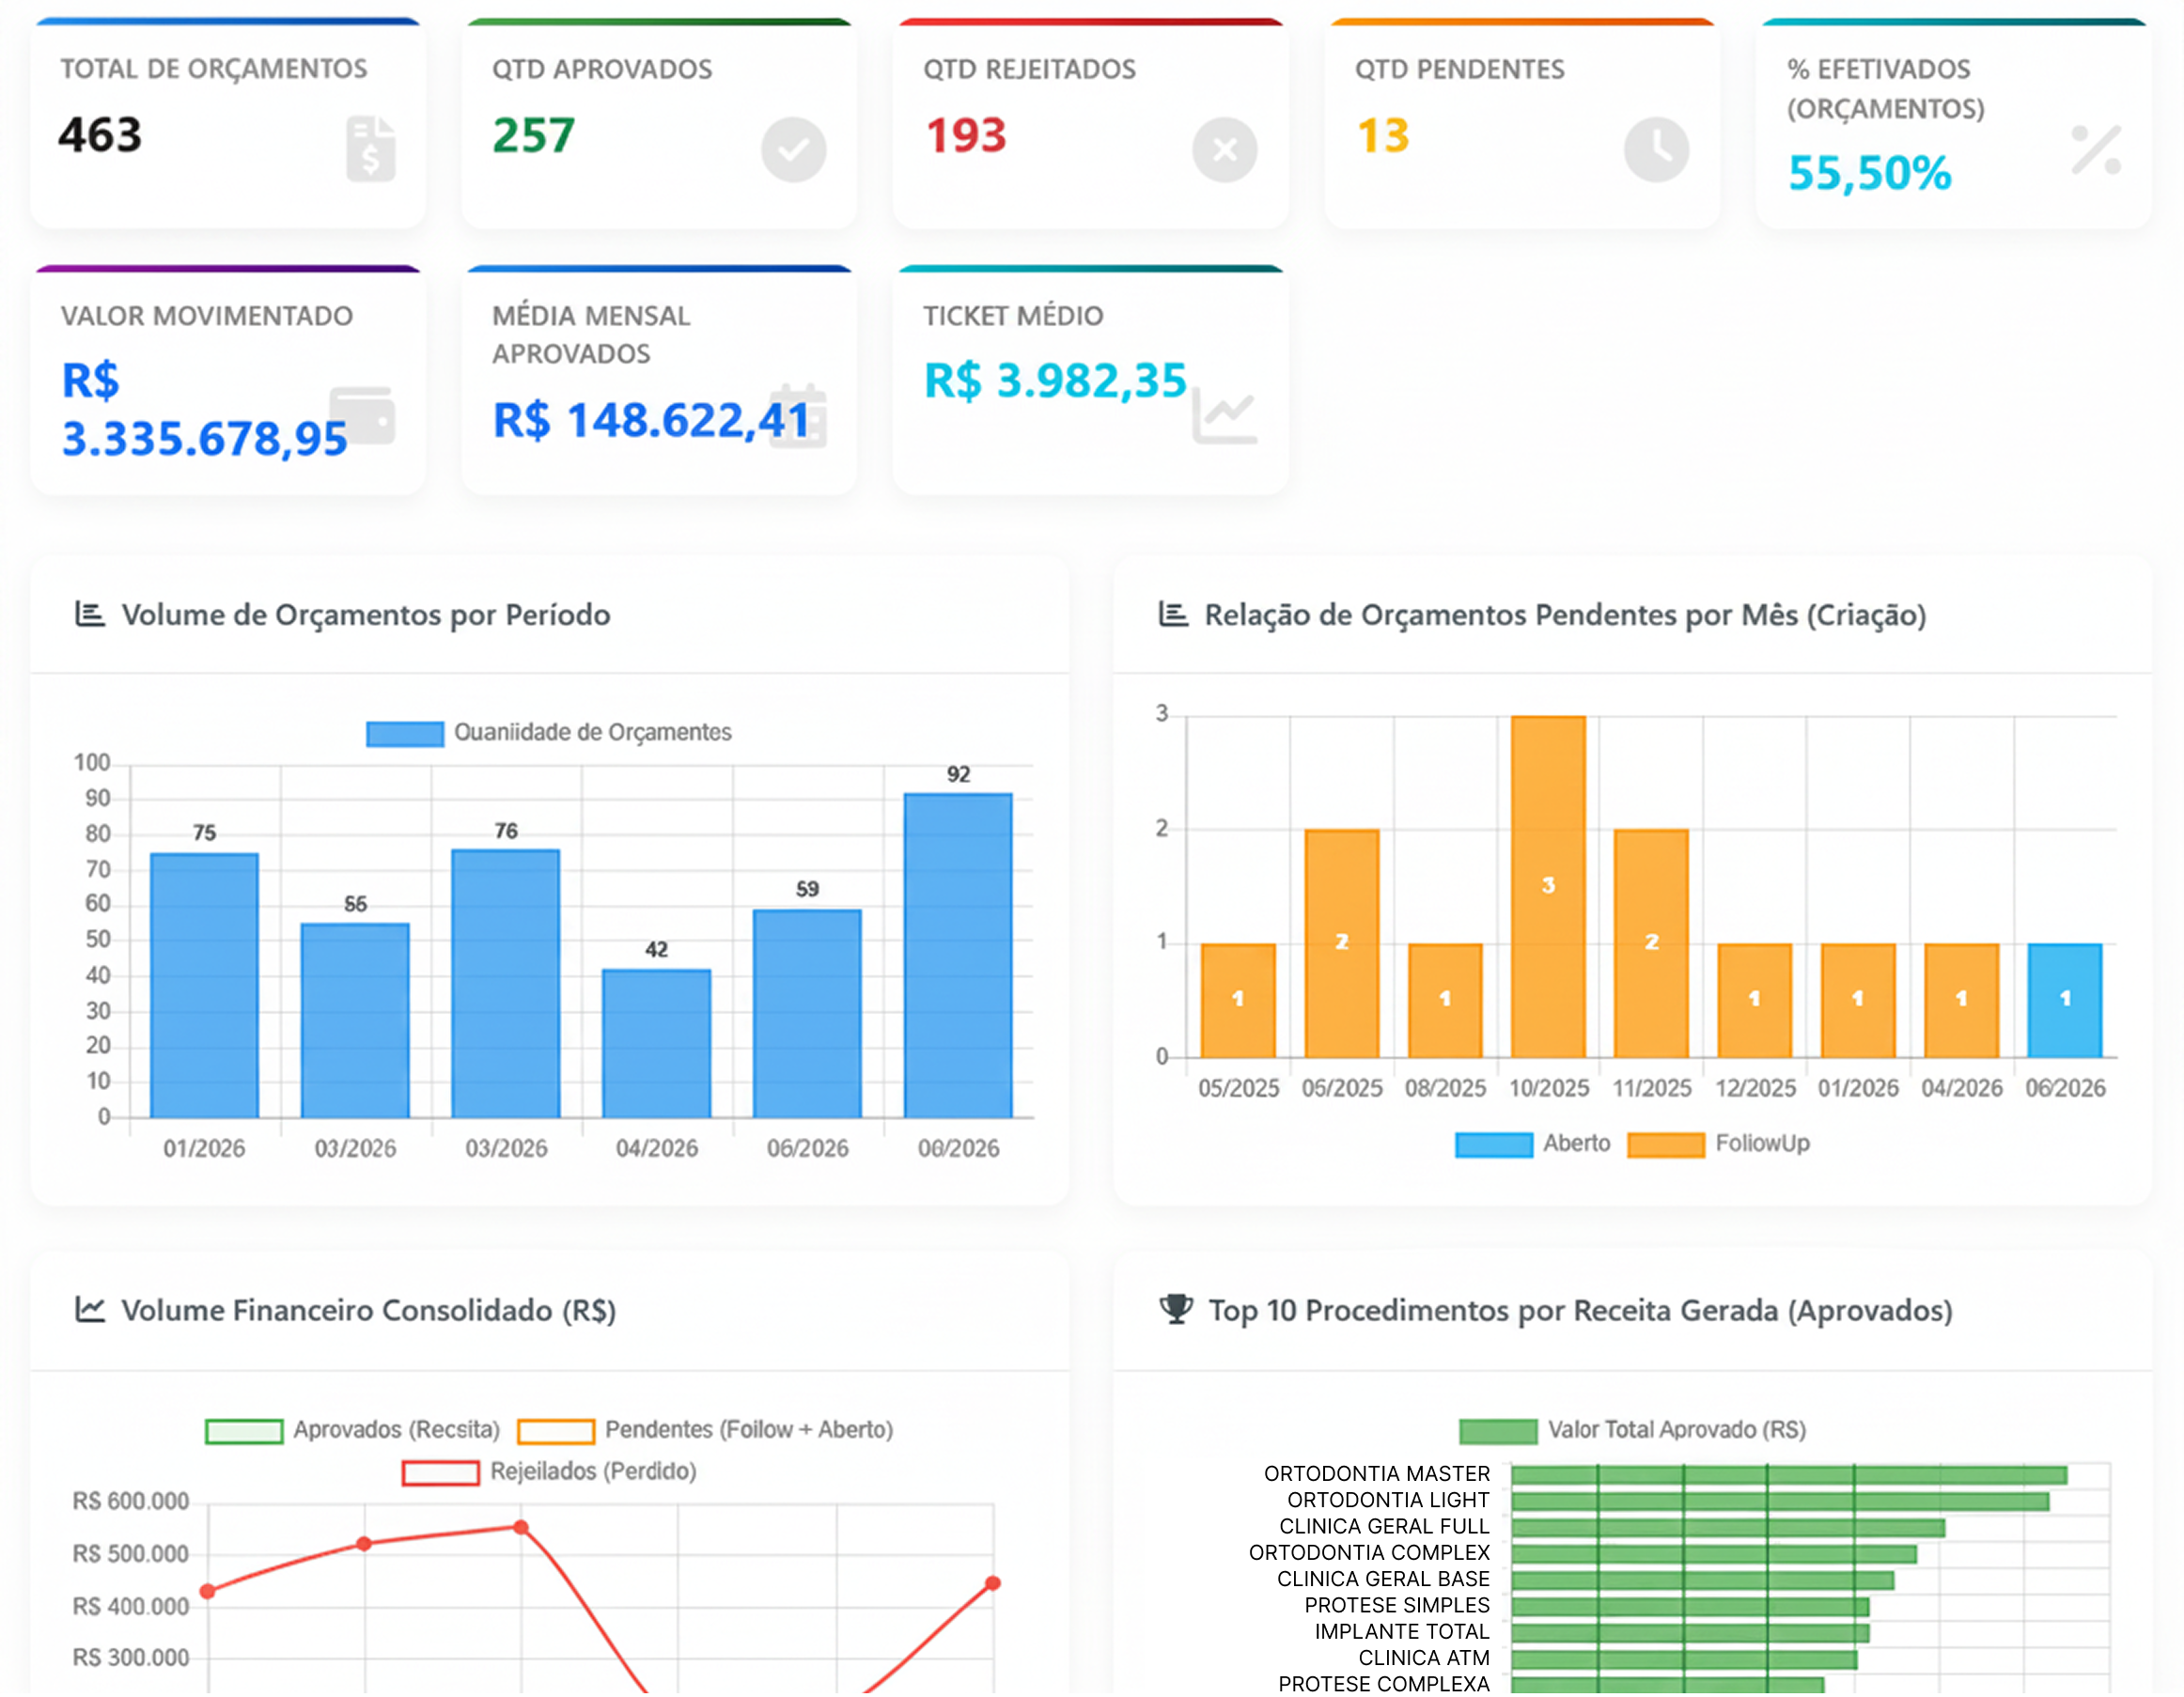Viewport: 2184px width, 1697px height.
Task: Click the checkmark icon in Qtd Aprovados card
Action: [793, 150]
